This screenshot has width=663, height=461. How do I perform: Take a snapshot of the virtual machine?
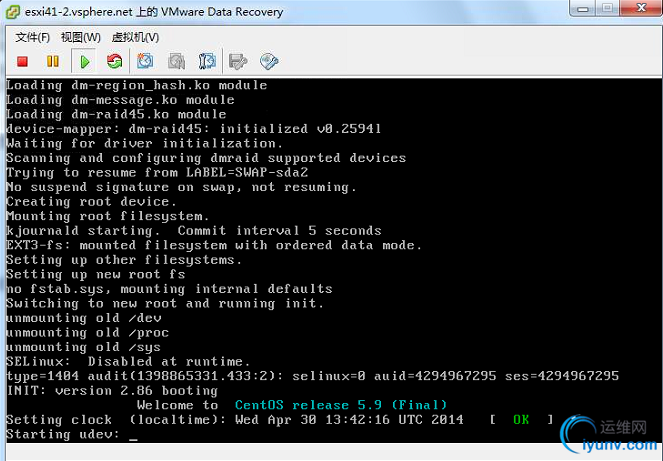pyautogui.click(x=145, y=61)
